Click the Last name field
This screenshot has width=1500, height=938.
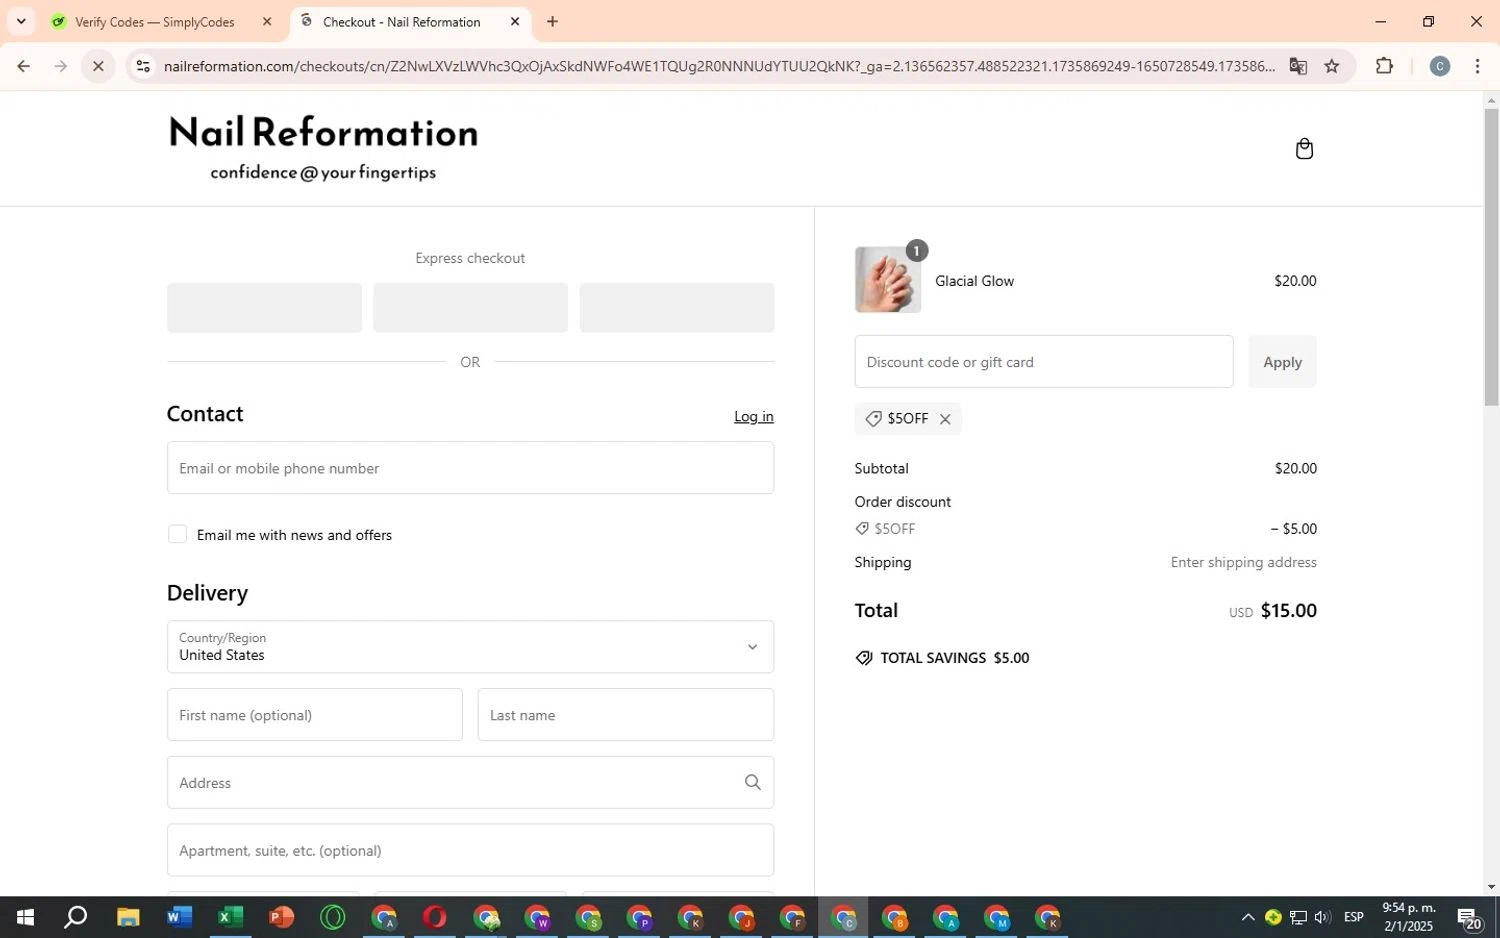click(626, 715)
